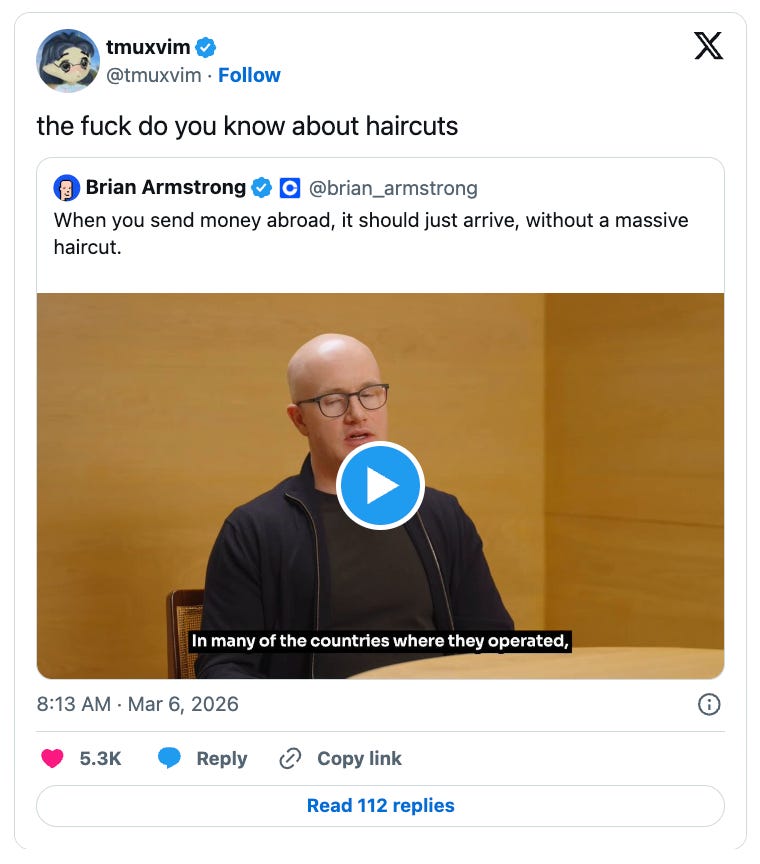Click the Reply text button
760x864 pixels.
coord(222,759)
